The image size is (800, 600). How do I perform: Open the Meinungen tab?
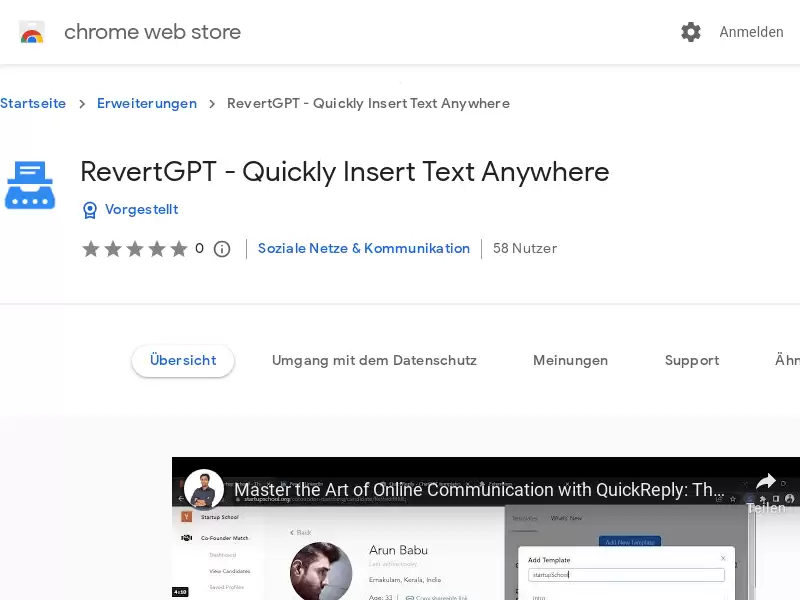click(x=570, y=361)
